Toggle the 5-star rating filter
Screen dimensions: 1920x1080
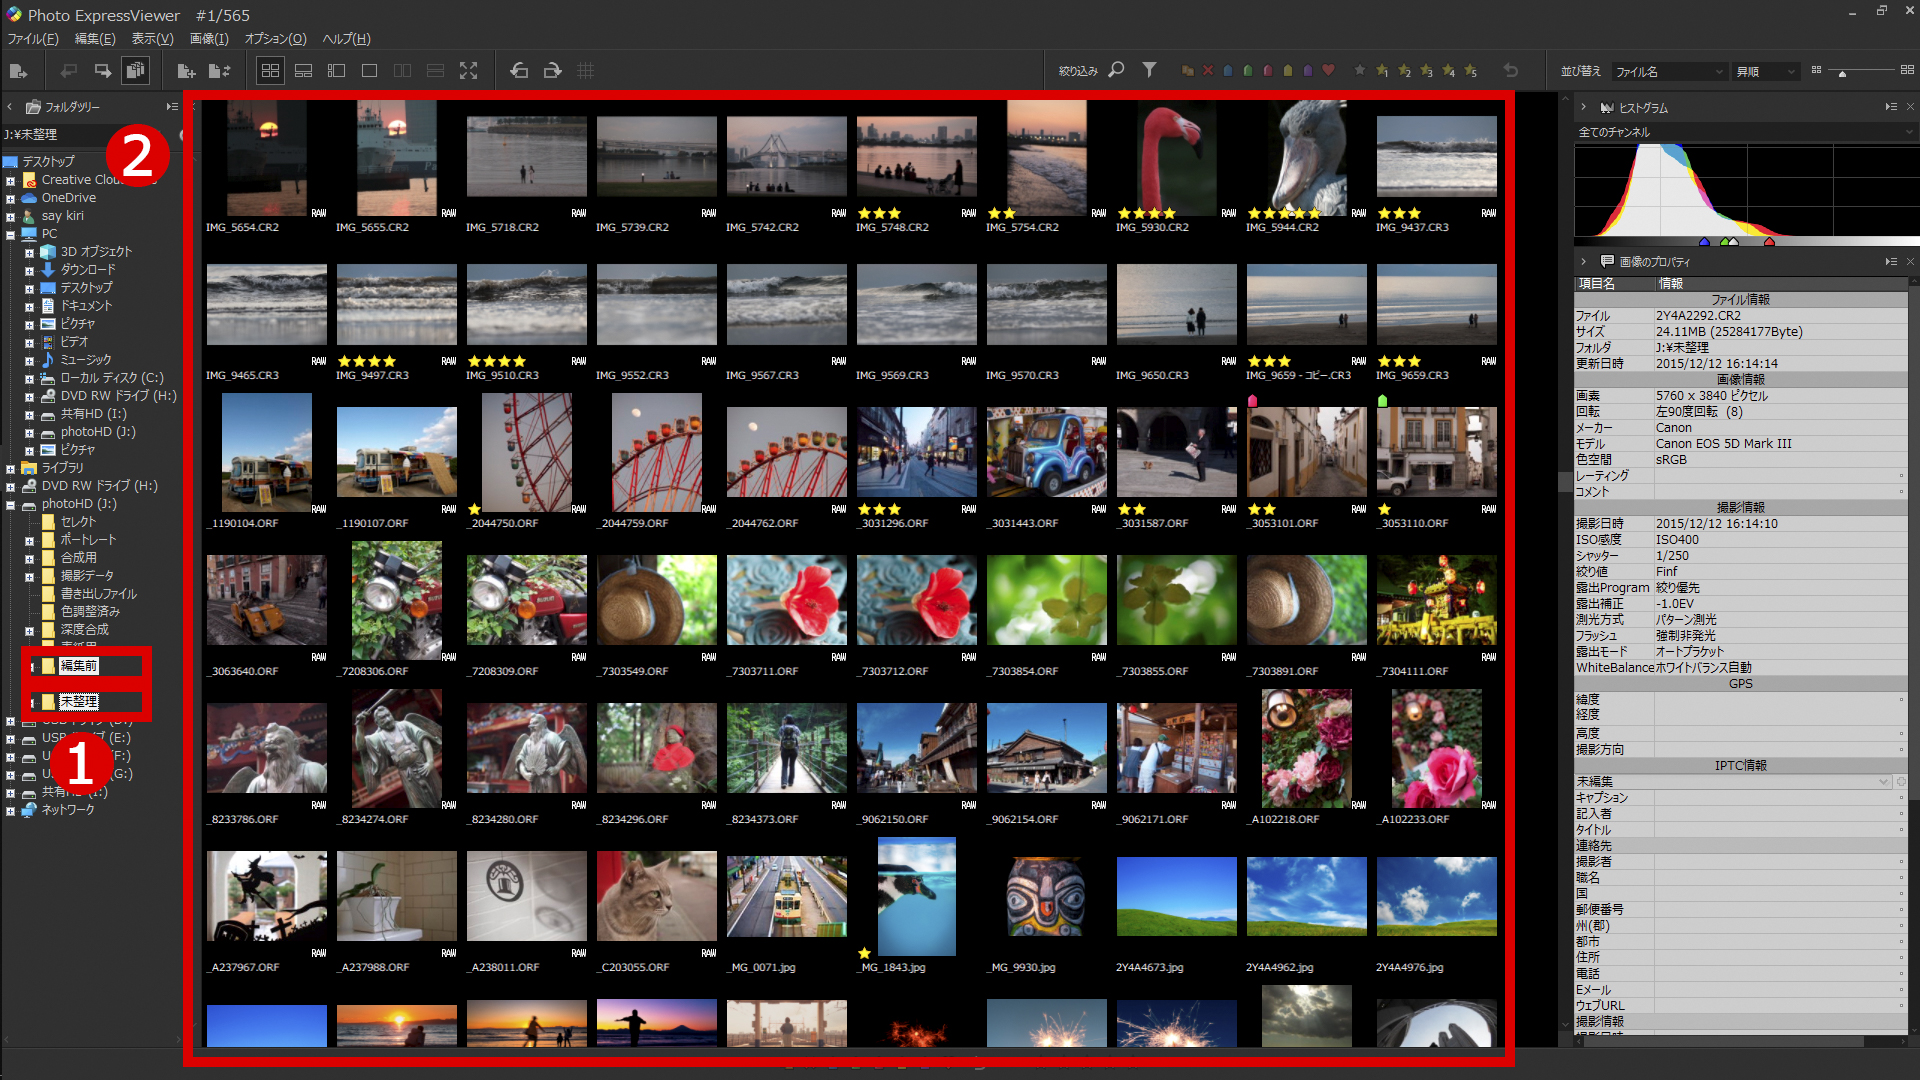(1470, 71)
